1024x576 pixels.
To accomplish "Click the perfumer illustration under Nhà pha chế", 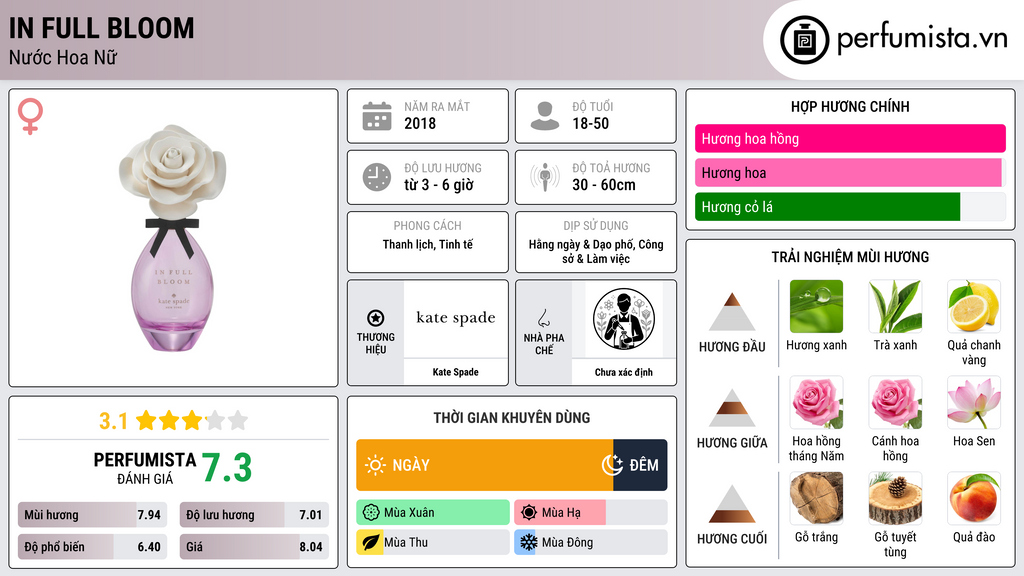I will [624, 319].
